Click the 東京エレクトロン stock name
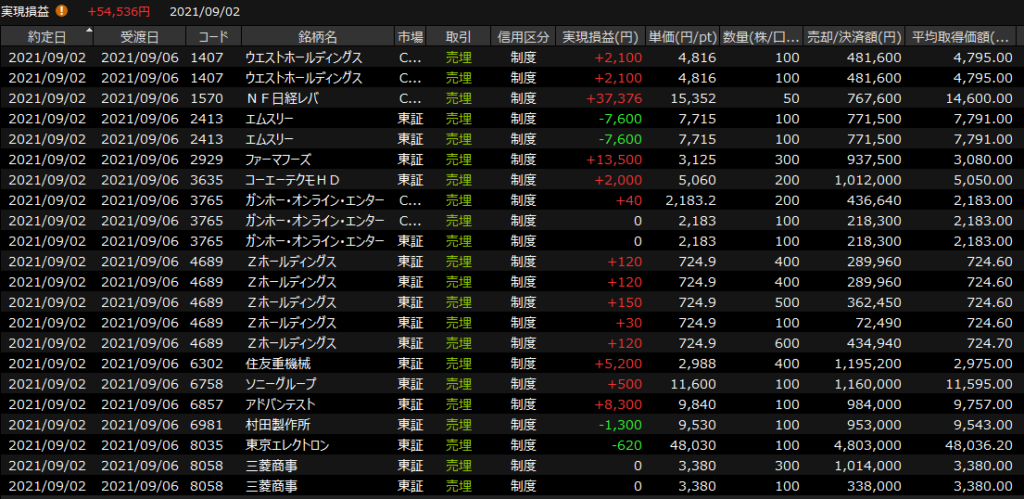1024x499 pixels. tap(286, 445)
